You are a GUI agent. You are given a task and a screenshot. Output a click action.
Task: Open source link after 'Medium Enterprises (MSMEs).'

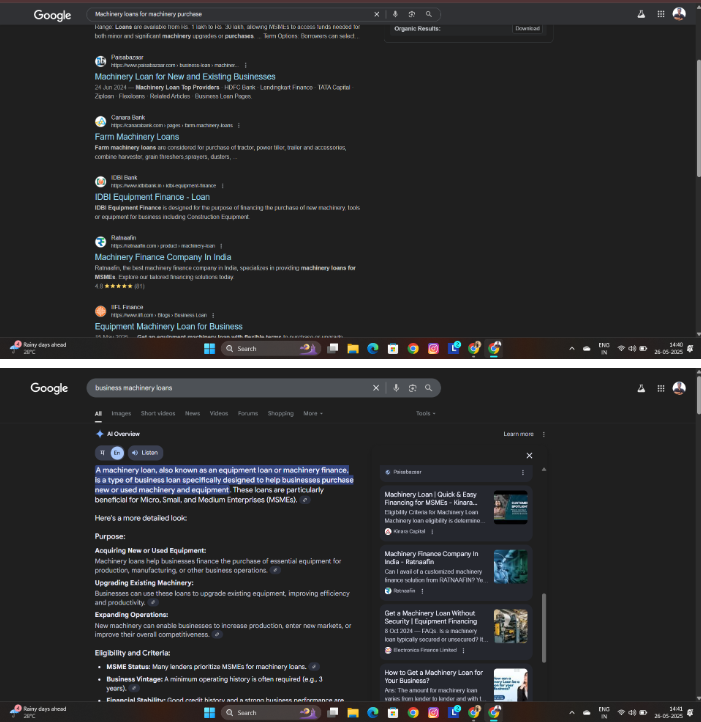(305, 500)
